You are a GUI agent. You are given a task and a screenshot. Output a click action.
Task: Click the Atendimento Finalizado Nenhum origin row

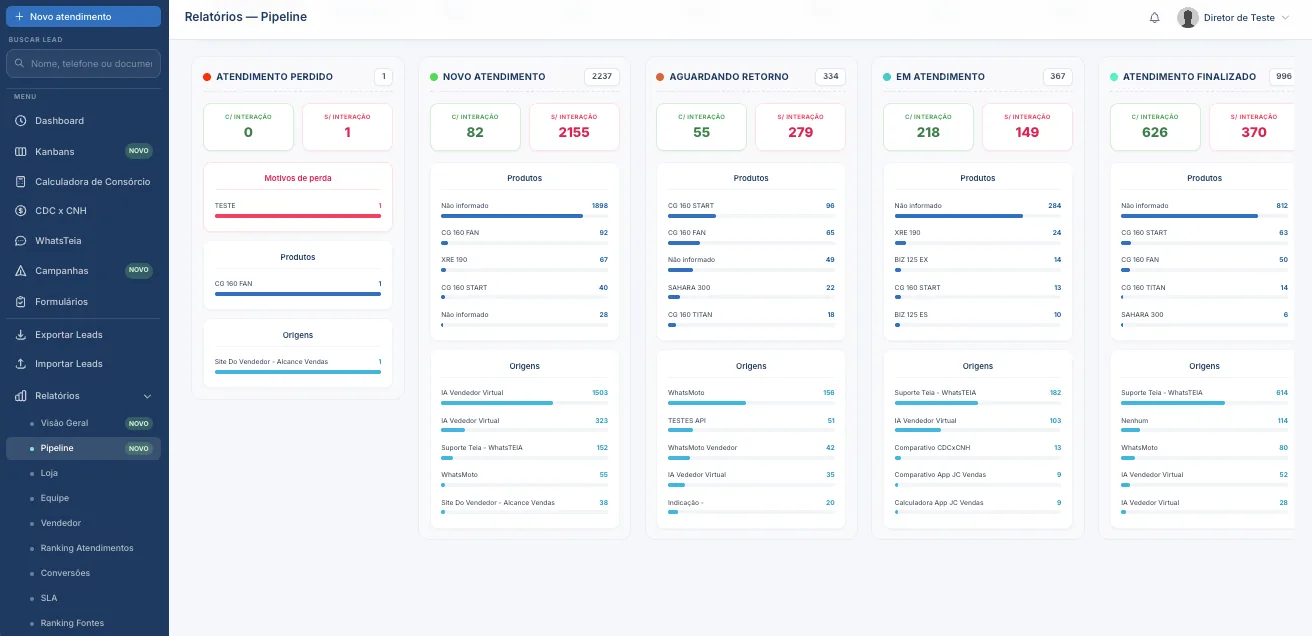(1204, 425)
